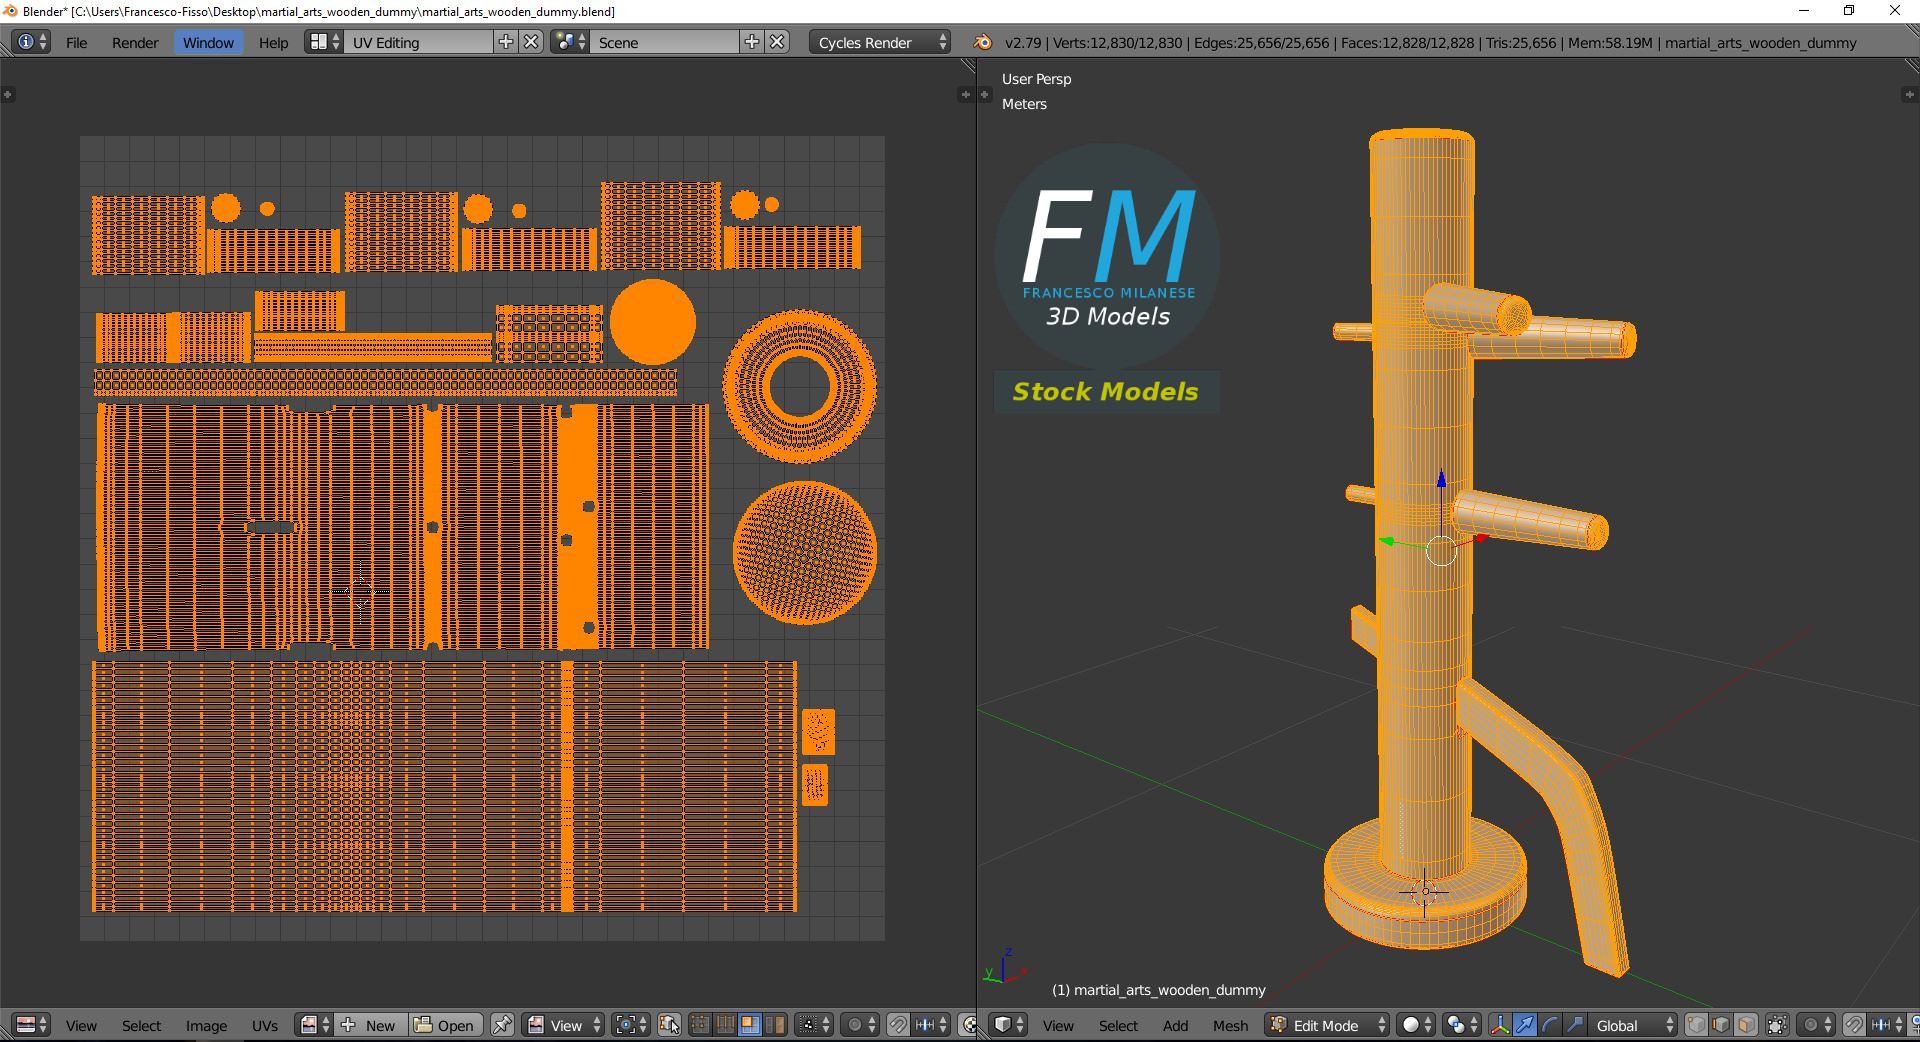Screen dimensions: 1920x1042
Task: Click the large solid circle UV island
Action: 653,322
